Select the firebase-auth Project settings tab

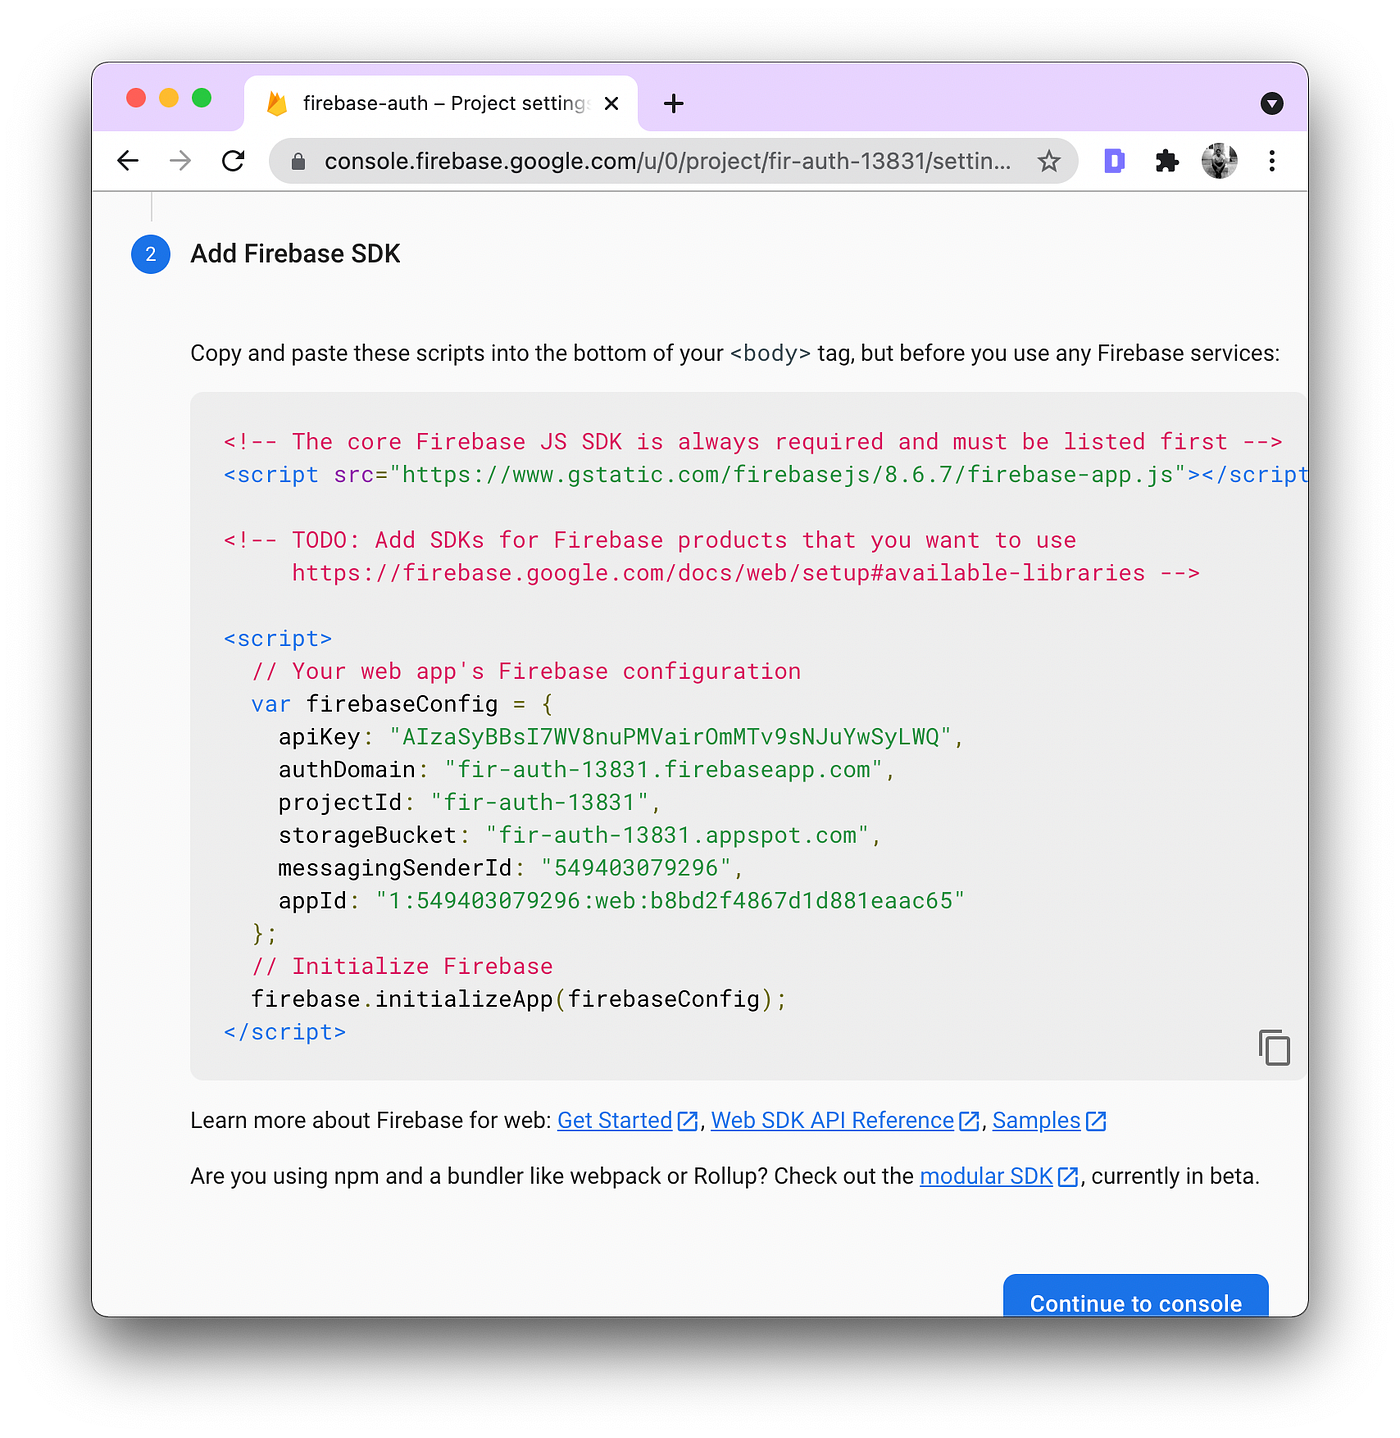(x=441, y=103)
